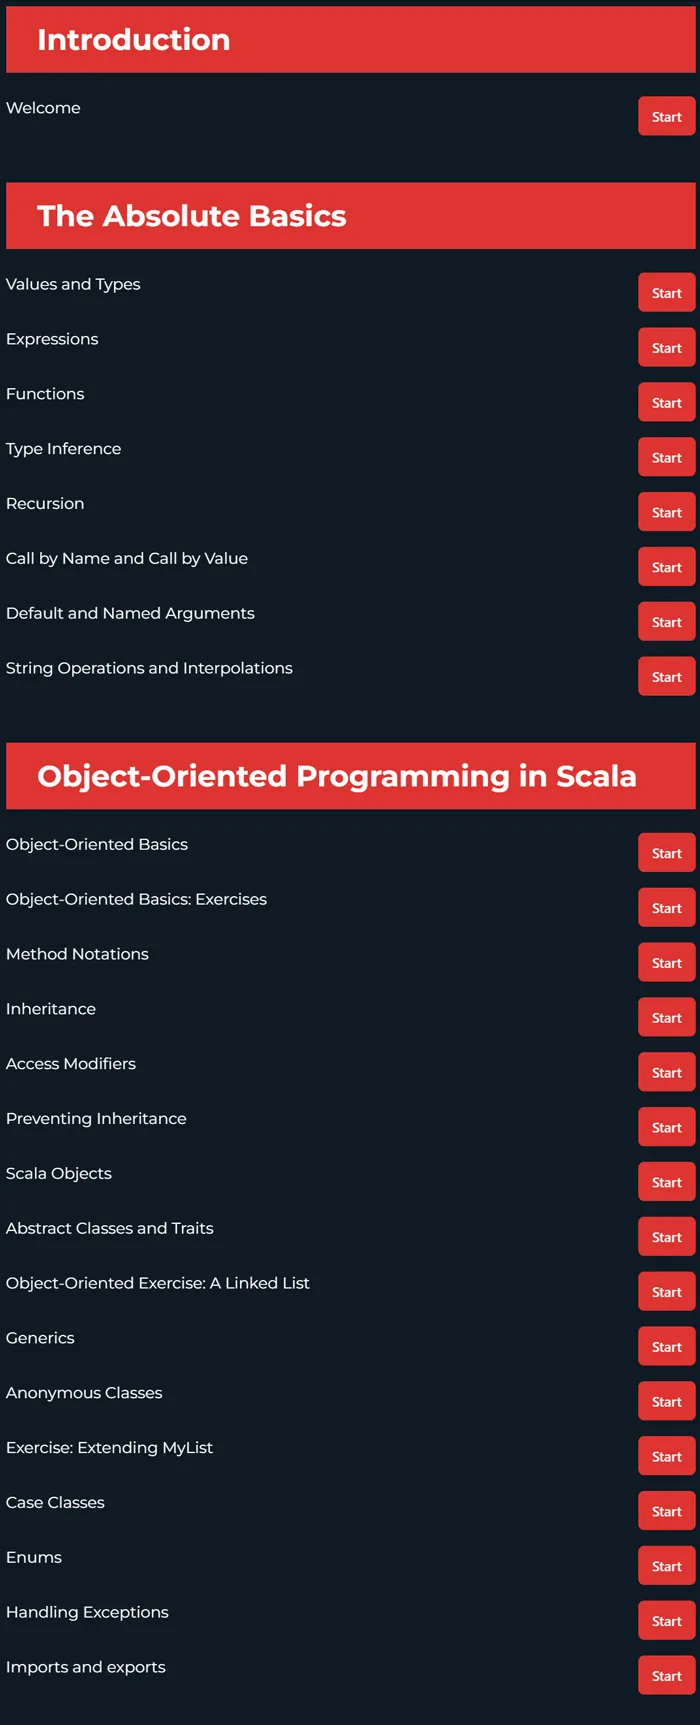Start the Welcome lesson
The height and width of the screenshot is (1725, 700).
pyautogui.click(x=666, y=117)
